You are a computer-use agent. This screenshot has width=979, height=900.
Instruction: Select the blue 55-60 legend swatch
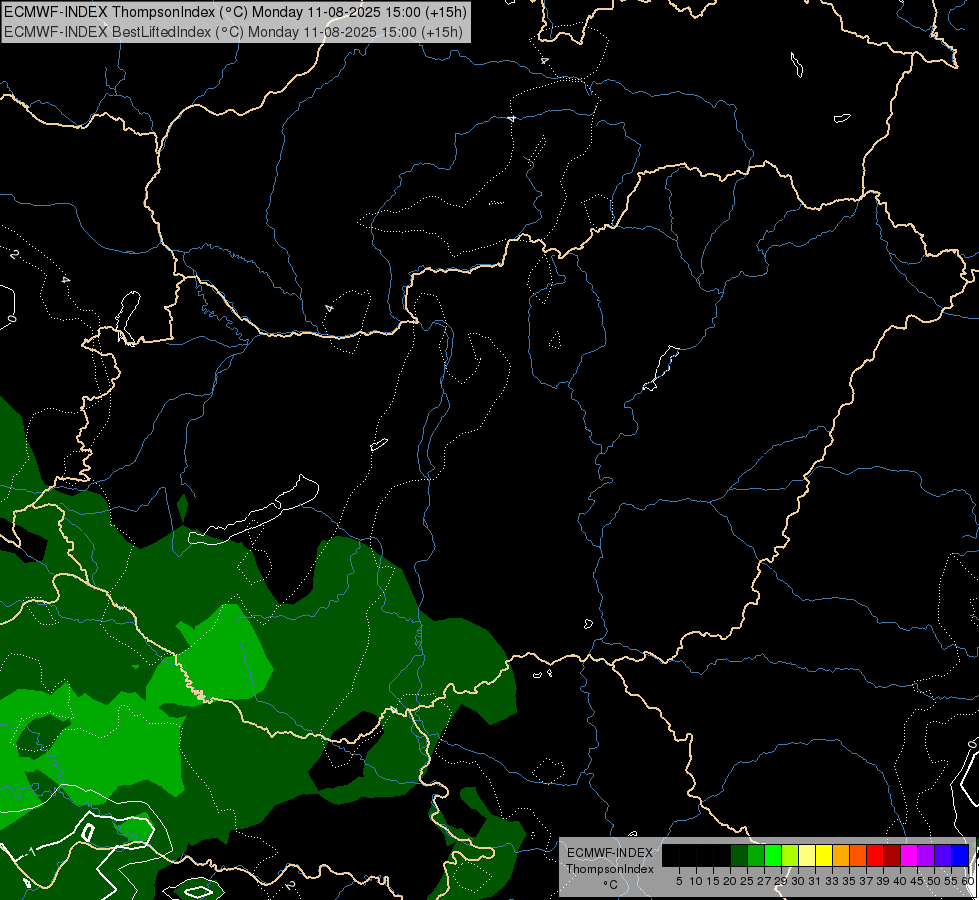pyautogui.click(x=960, y=856)
